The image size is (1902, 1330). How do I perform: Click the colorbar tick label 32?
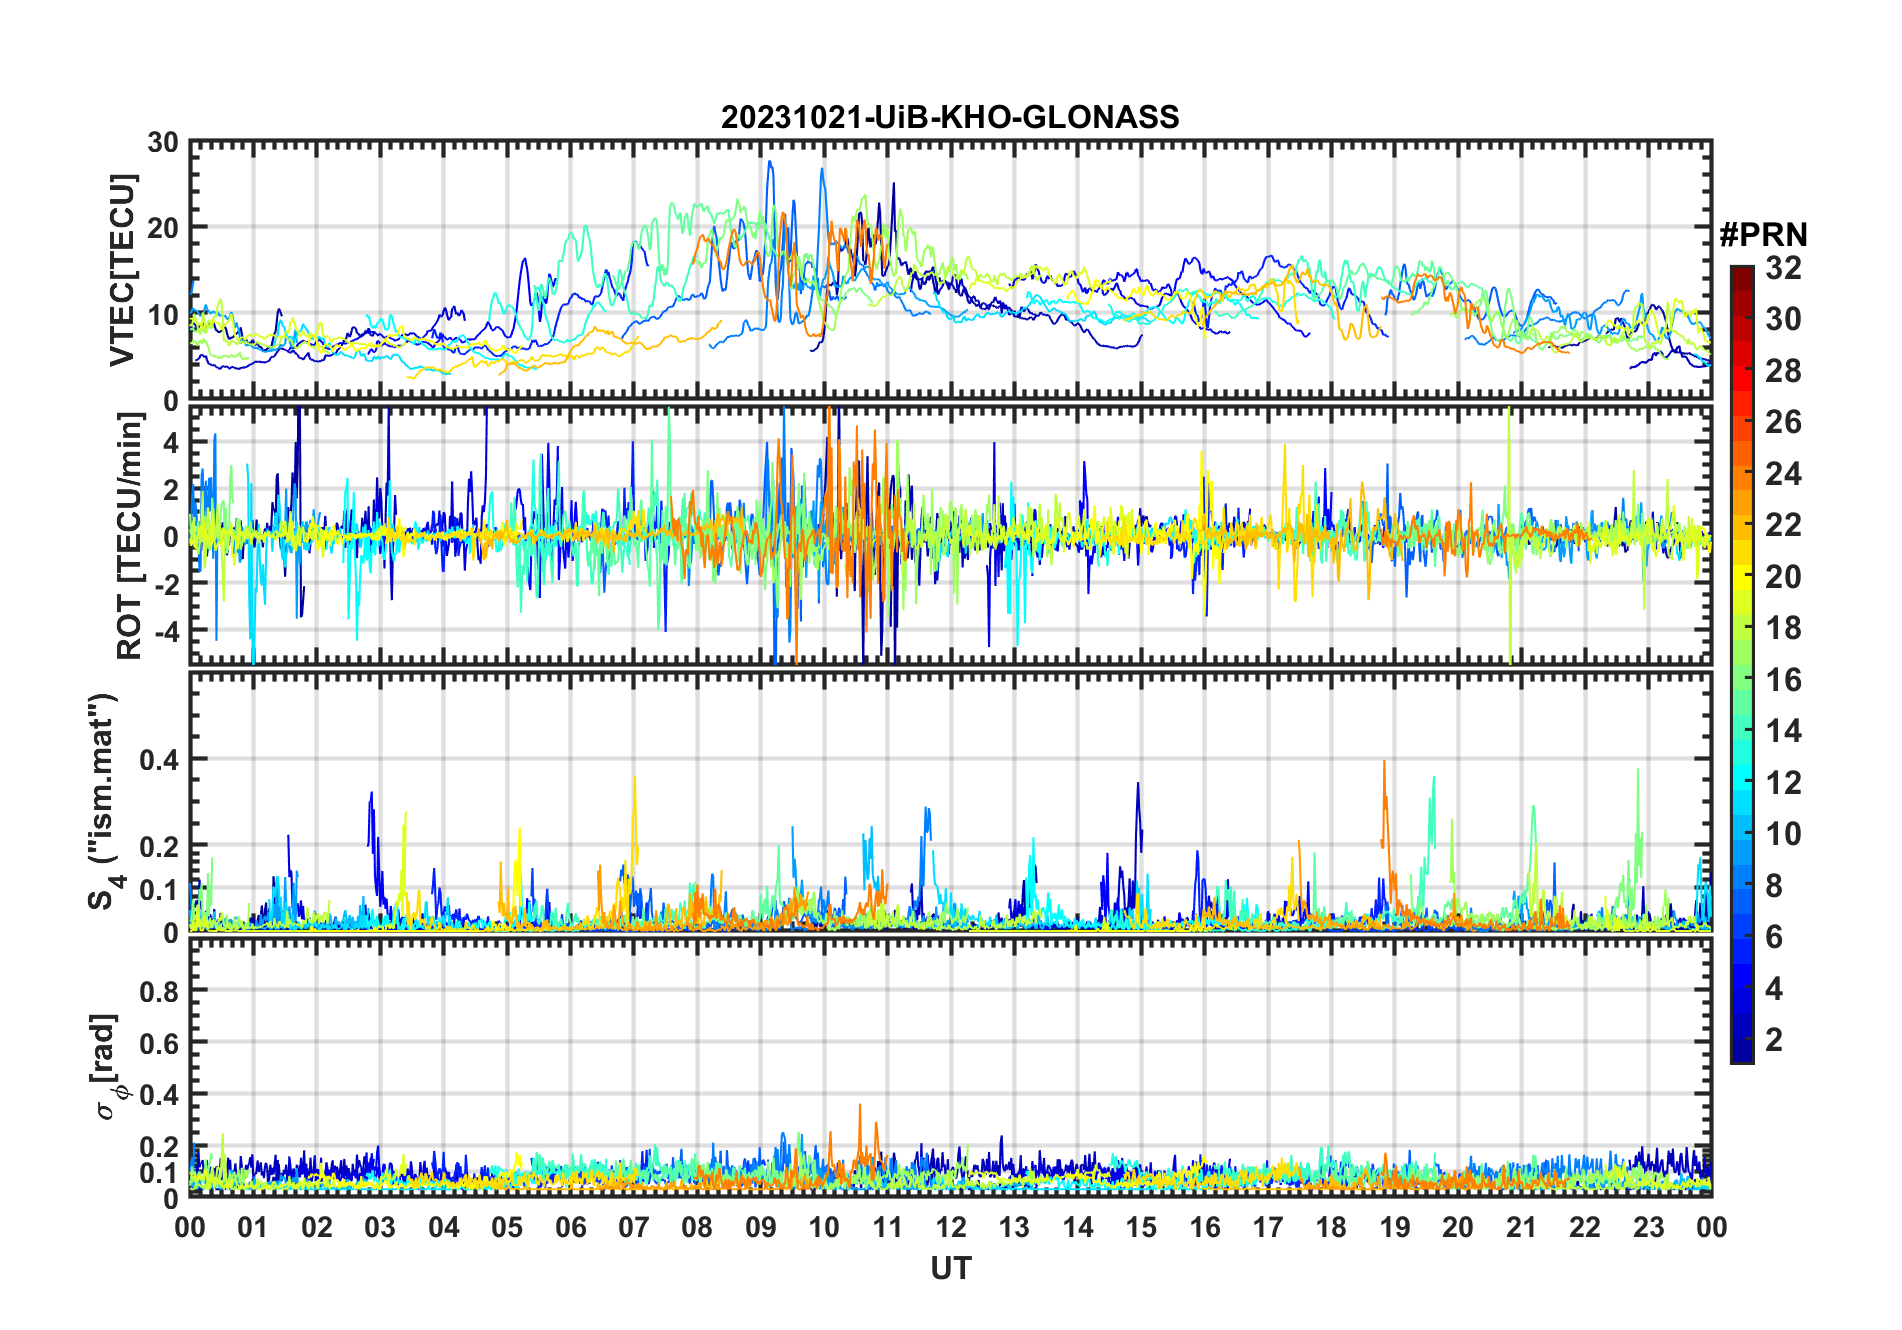pyautogui.click(x=1783, y=268)
